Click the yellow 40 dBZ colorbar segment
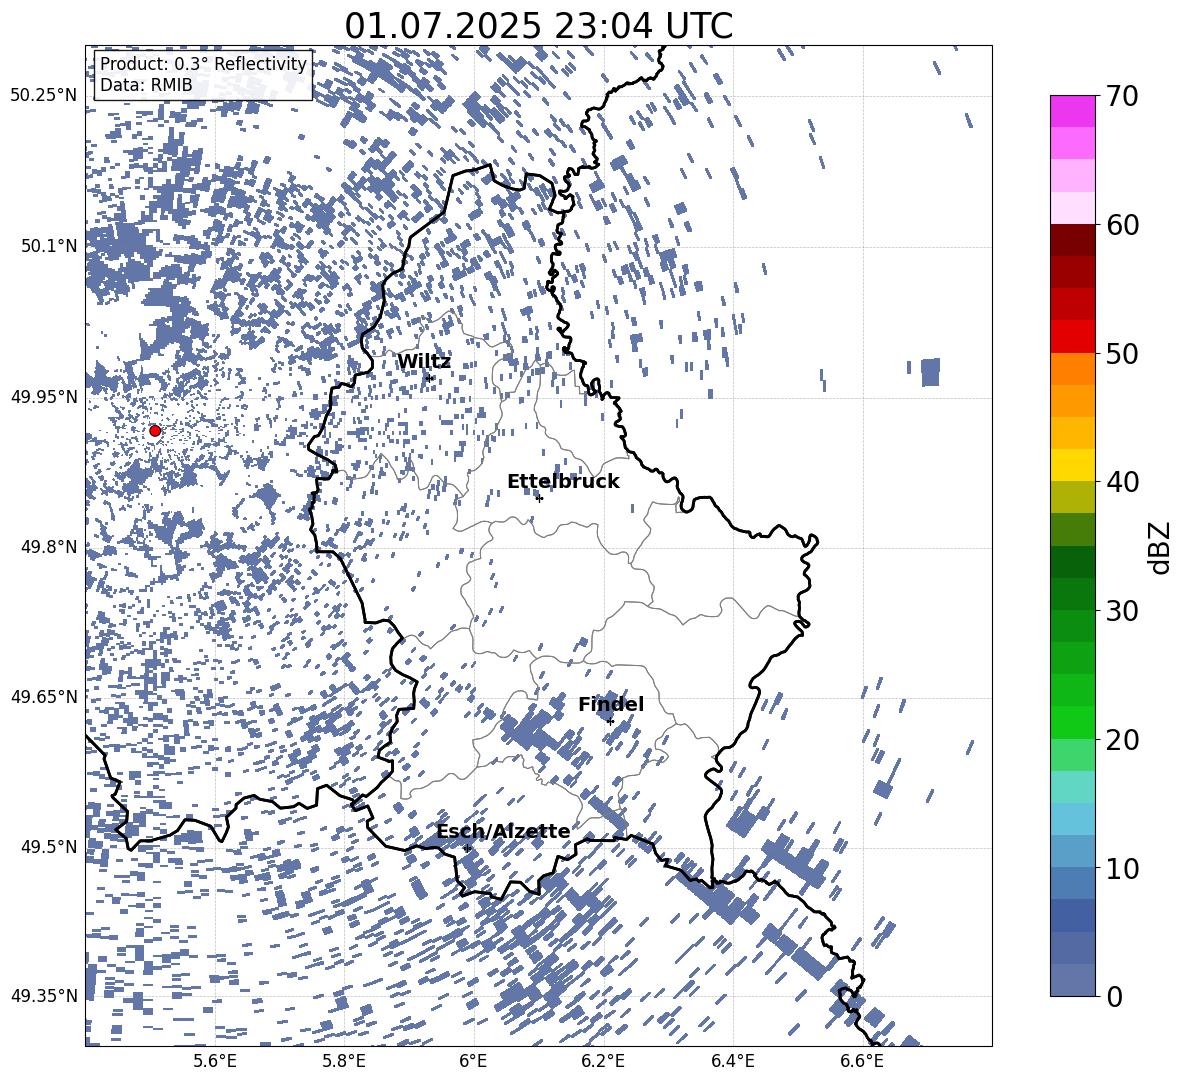1184x1081 pixels. click(1073, 465)
